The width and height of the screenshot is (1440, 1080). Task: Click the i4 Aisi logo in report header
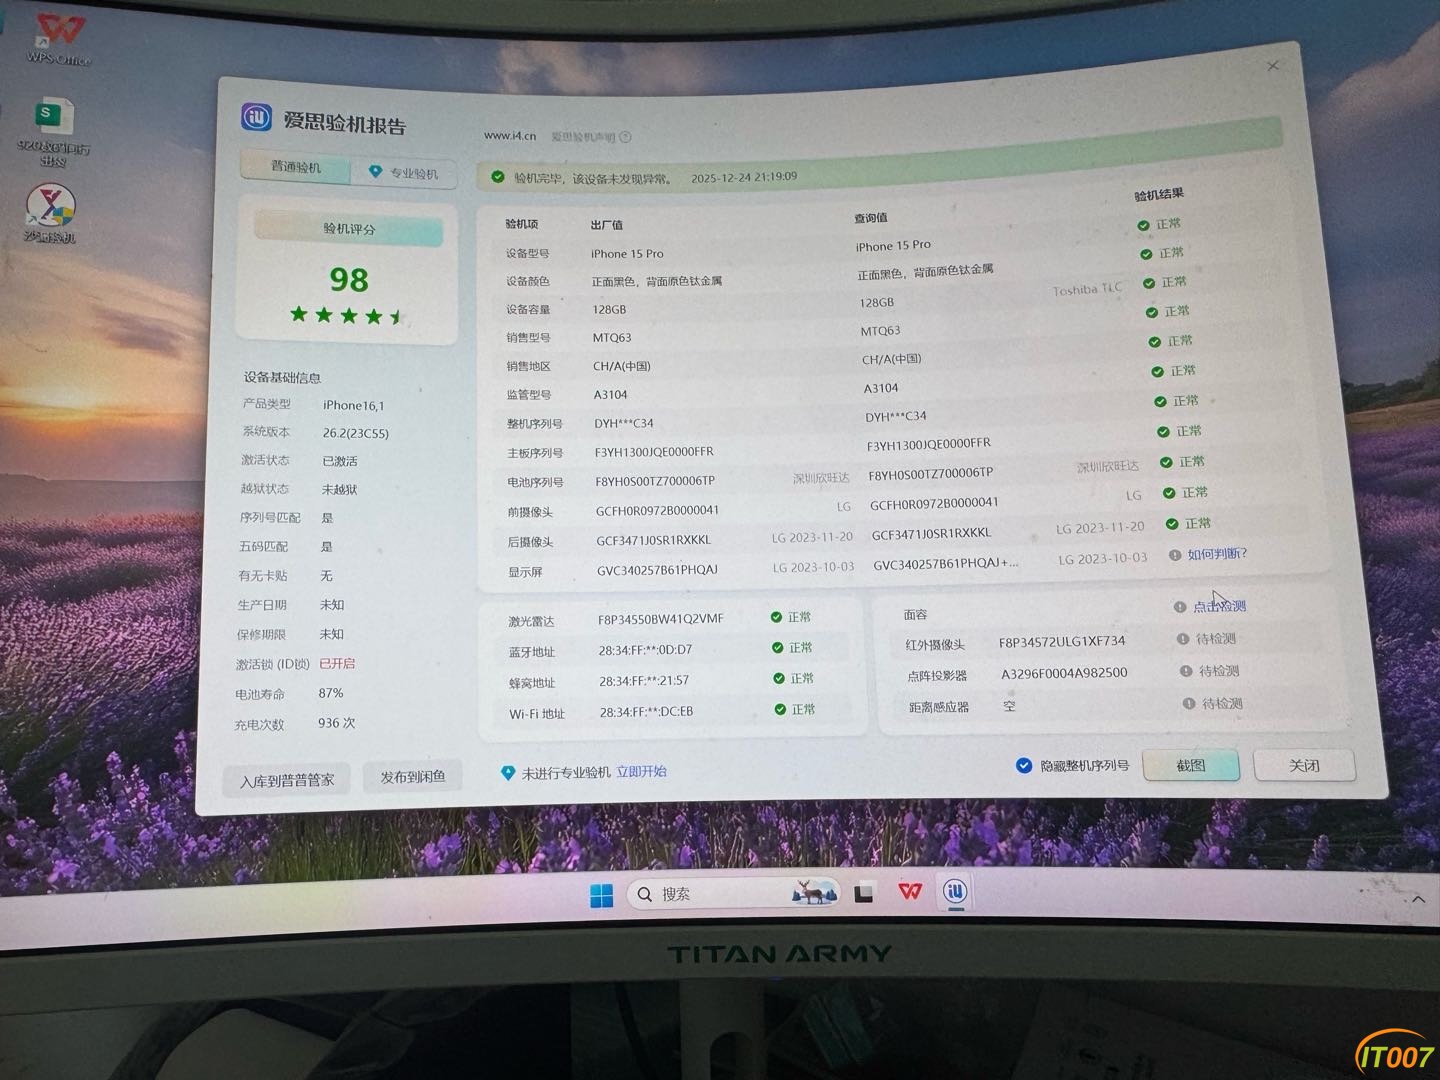pos(256,118)
